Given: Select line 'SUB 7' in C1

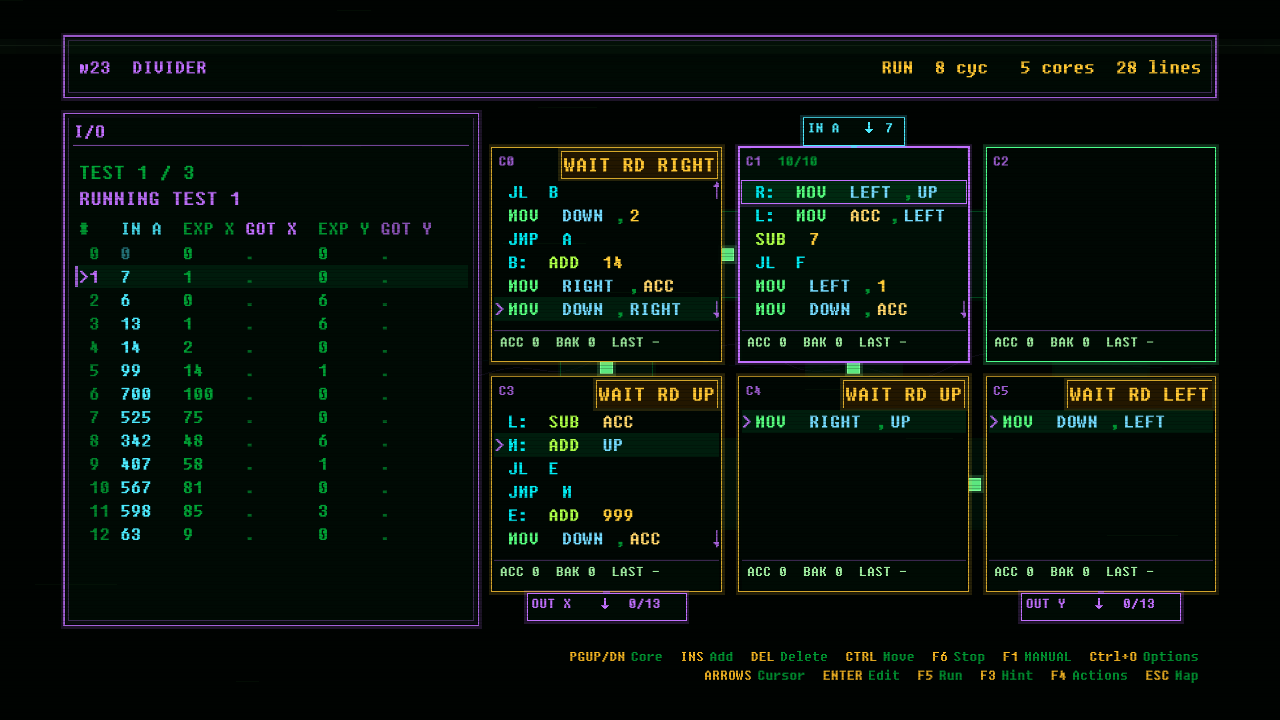Looking at the screenshot, I should (854, 239).
